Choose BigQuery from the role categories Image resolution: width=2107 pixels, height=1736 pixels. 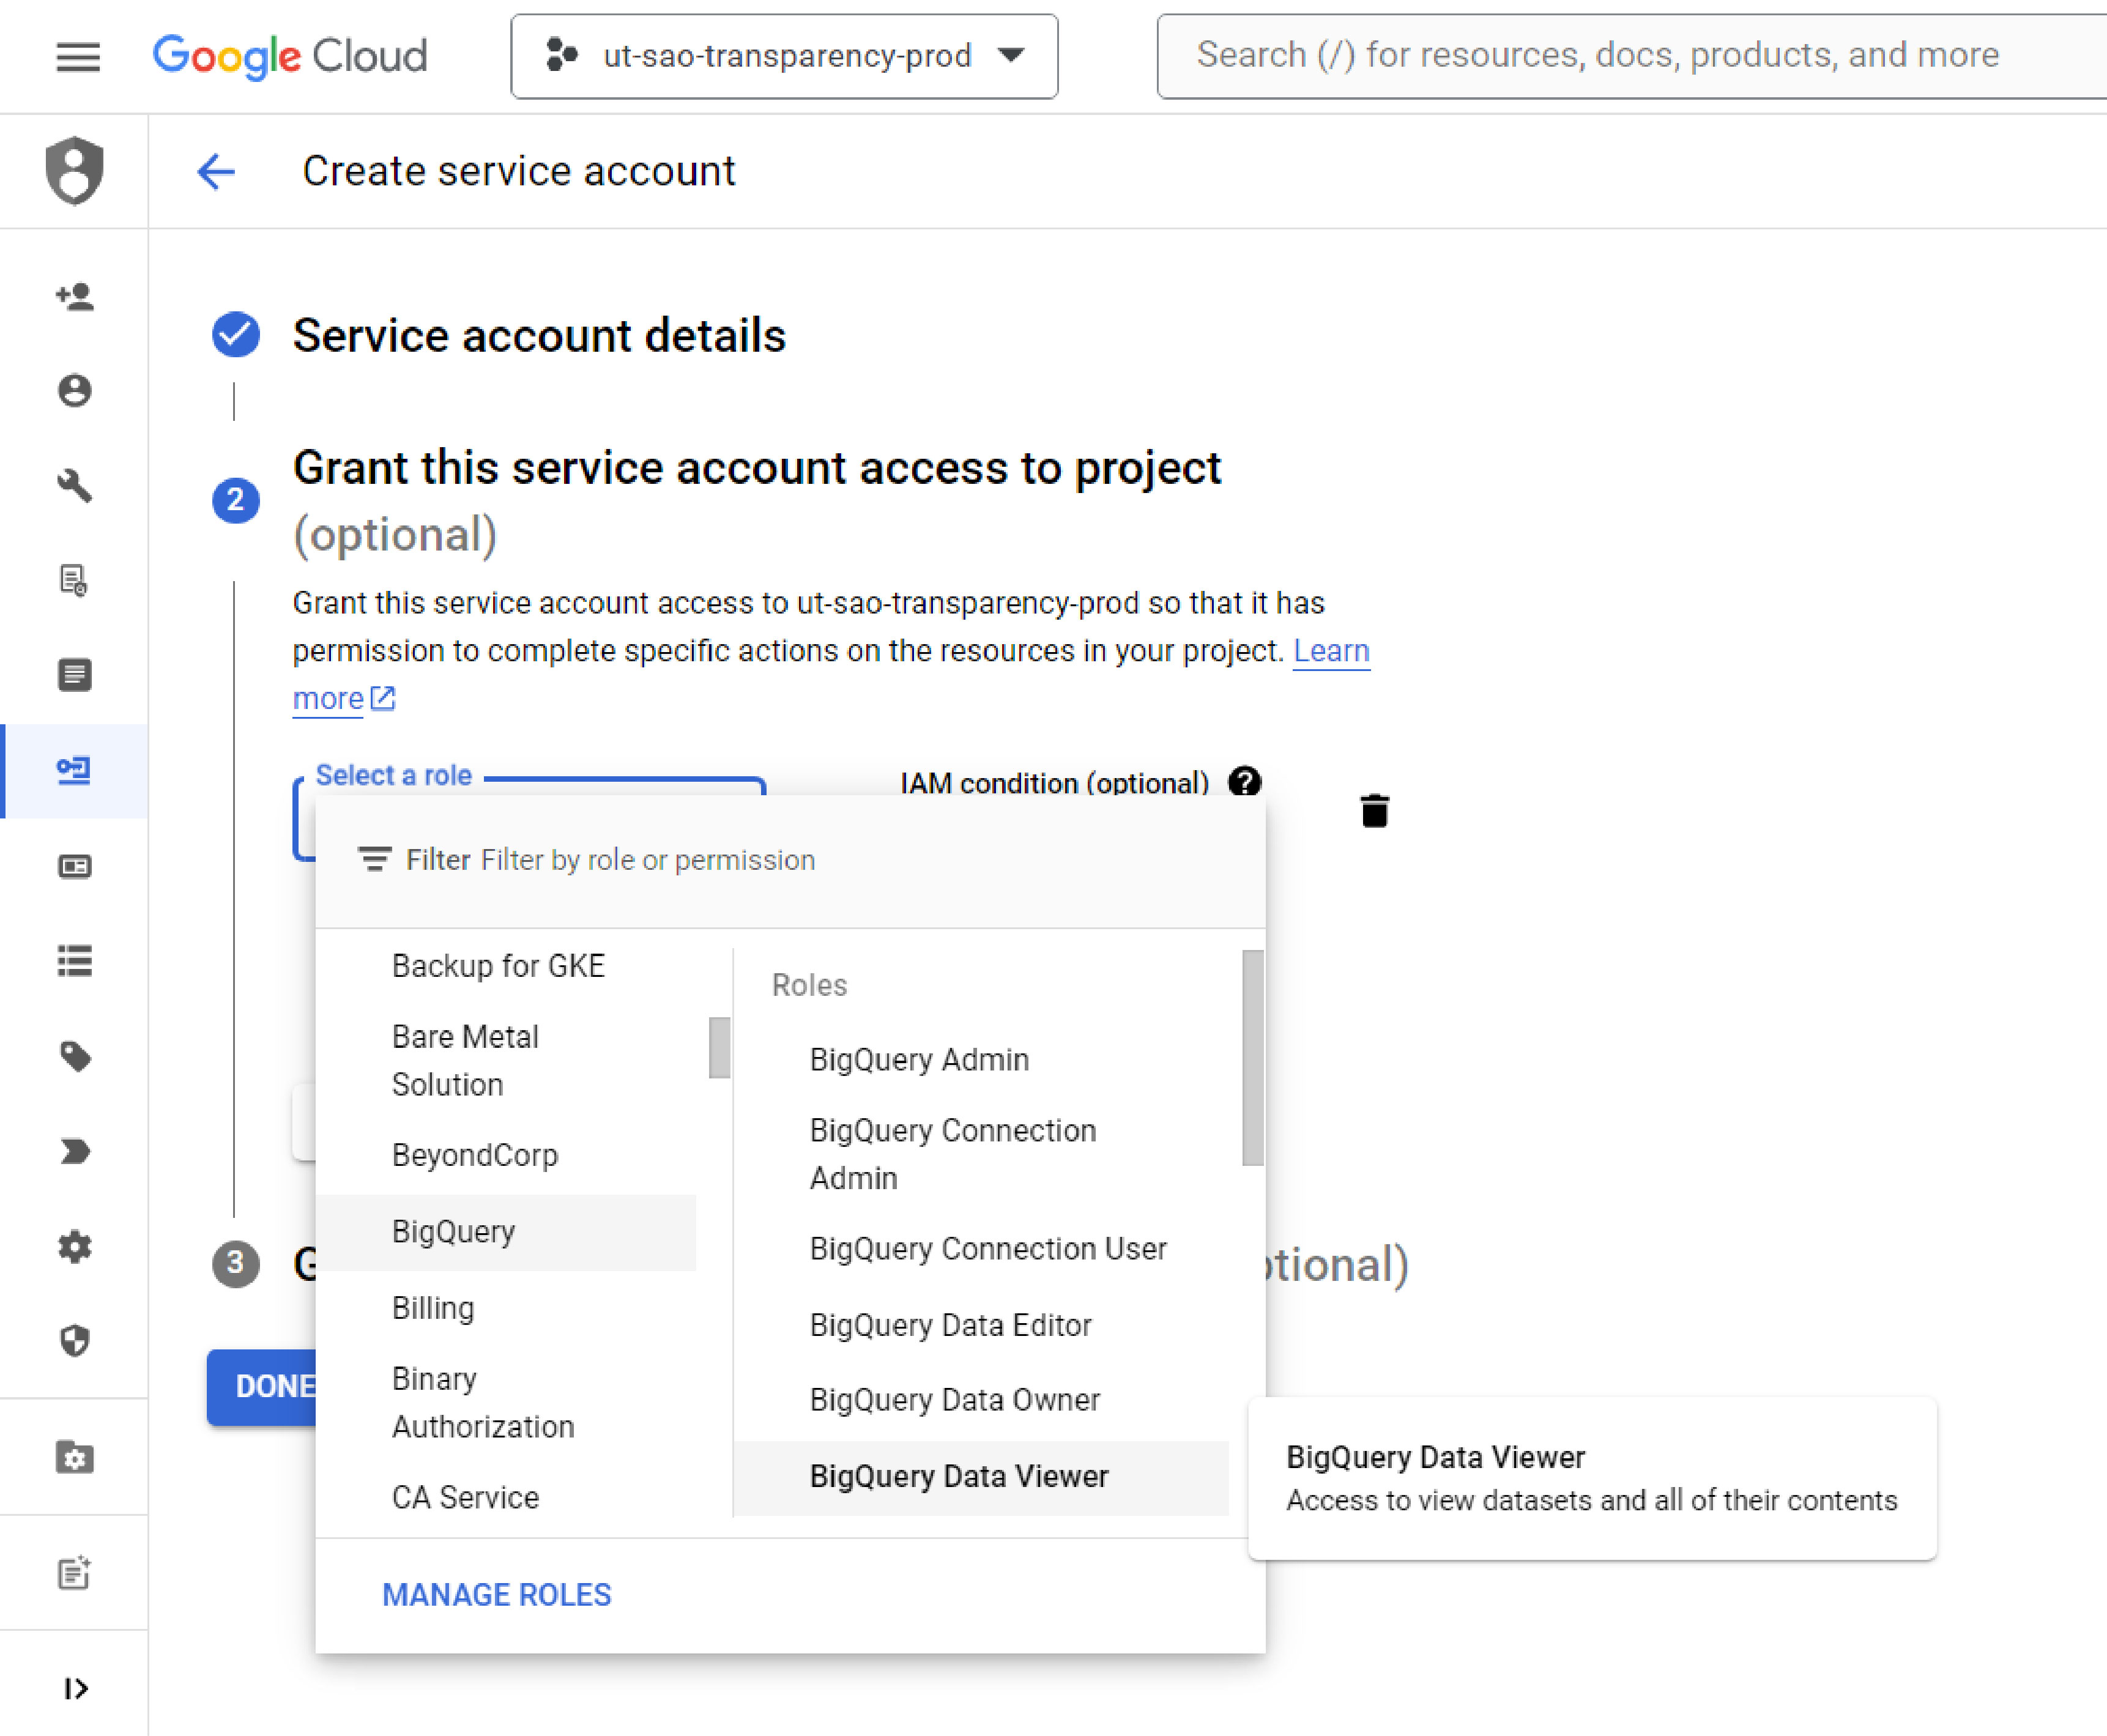[x=453, y=1232]
